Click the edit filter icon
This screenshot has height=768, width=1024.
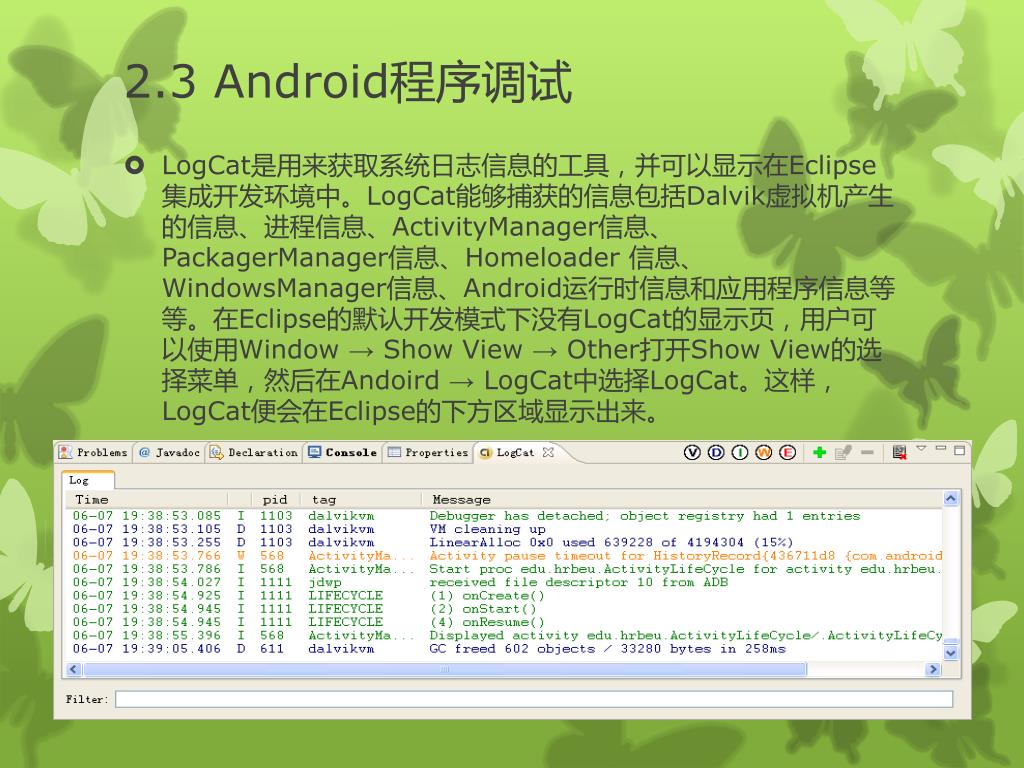tap(843, 452)
